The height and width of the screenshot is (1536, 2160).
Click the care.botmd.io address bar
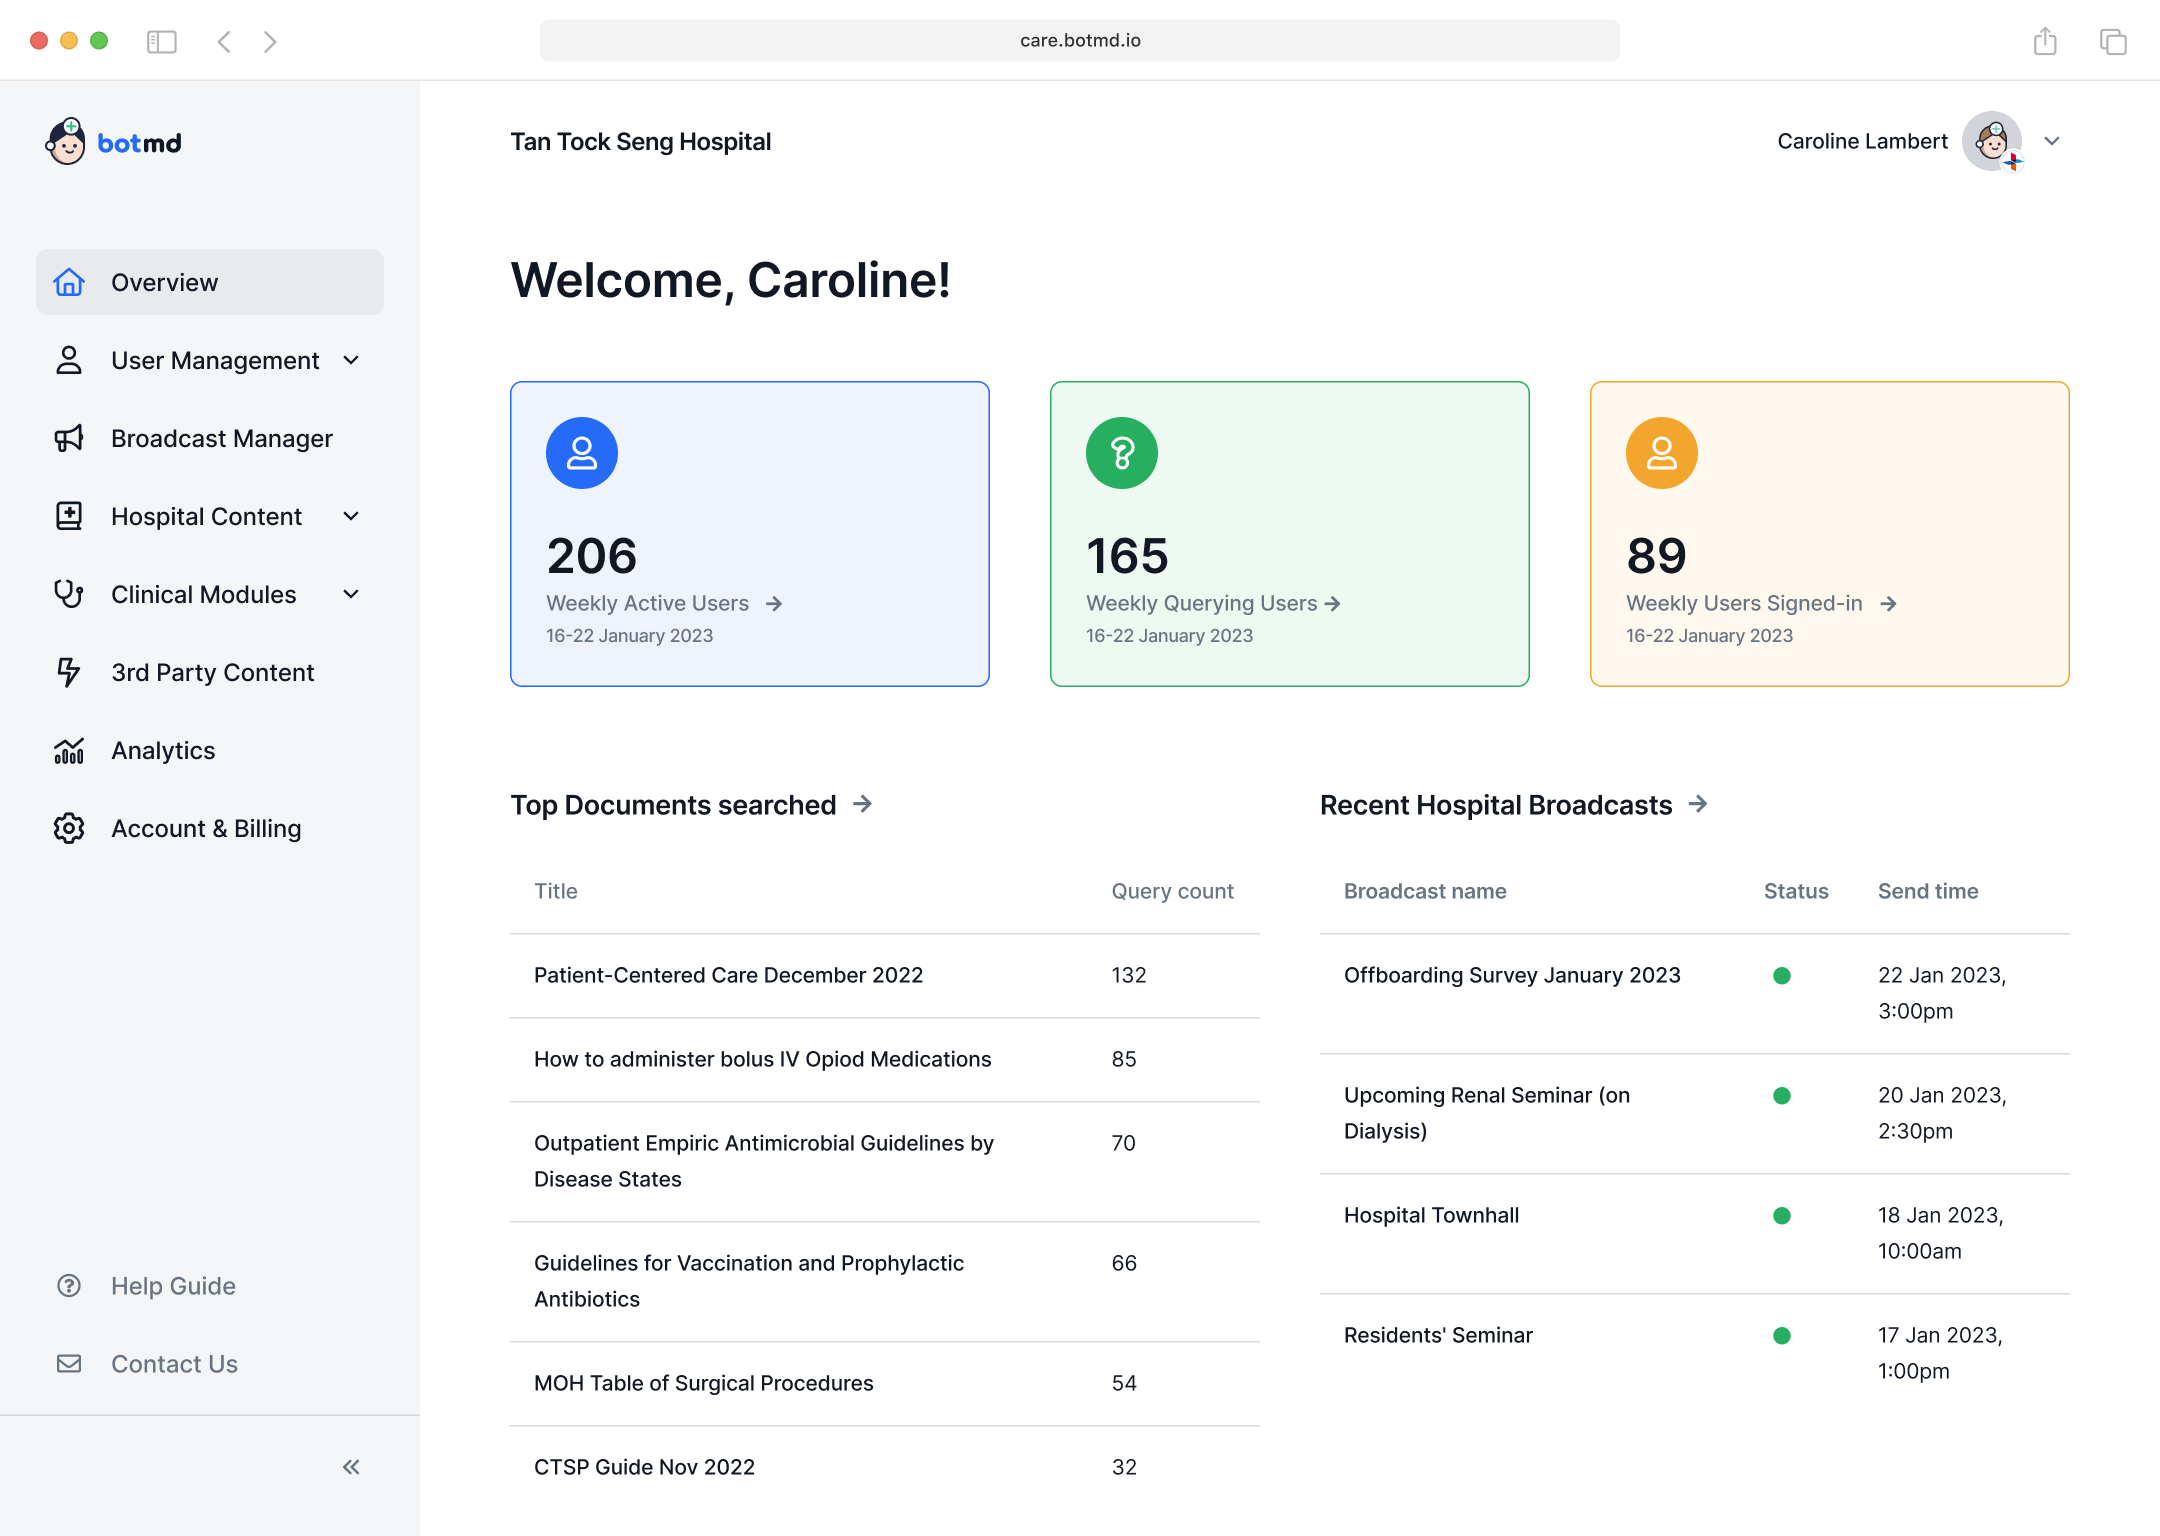click(1079, 40)
